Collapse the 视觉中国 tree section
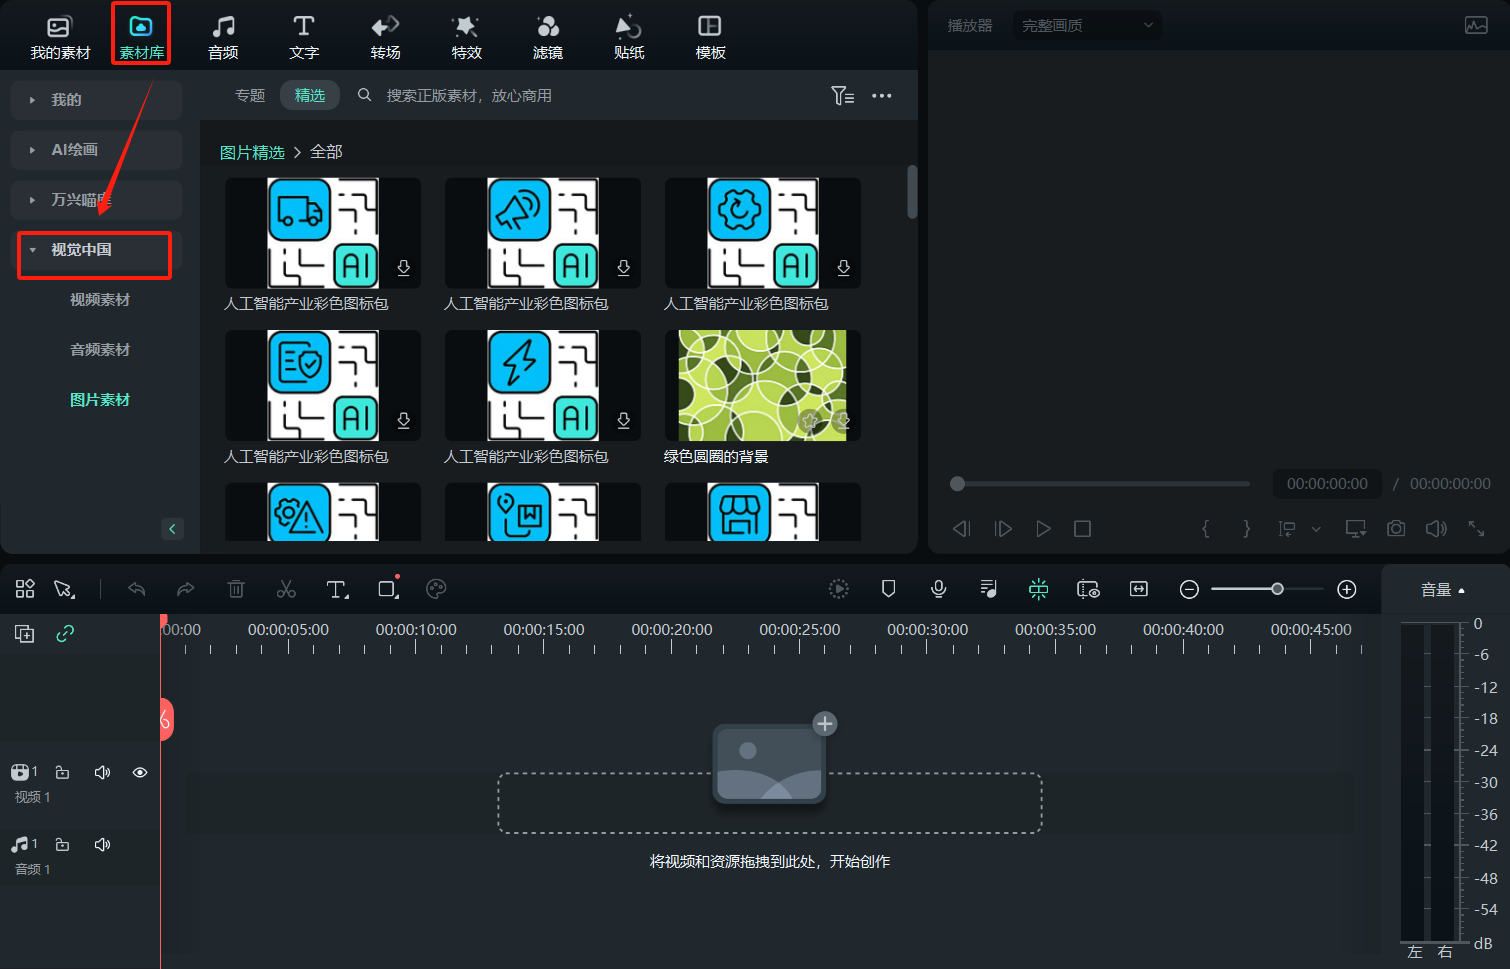 click(x=33, y=250)
